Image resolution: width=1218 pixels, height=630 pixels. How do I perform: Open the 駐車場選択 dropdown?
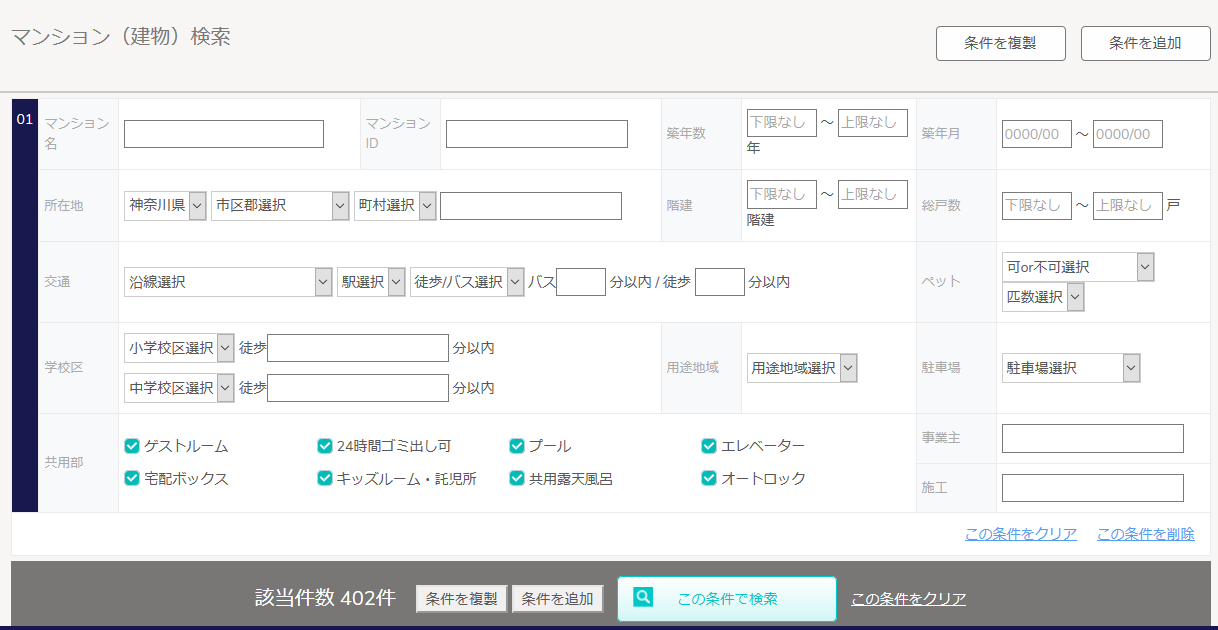tap(1071, 368)
